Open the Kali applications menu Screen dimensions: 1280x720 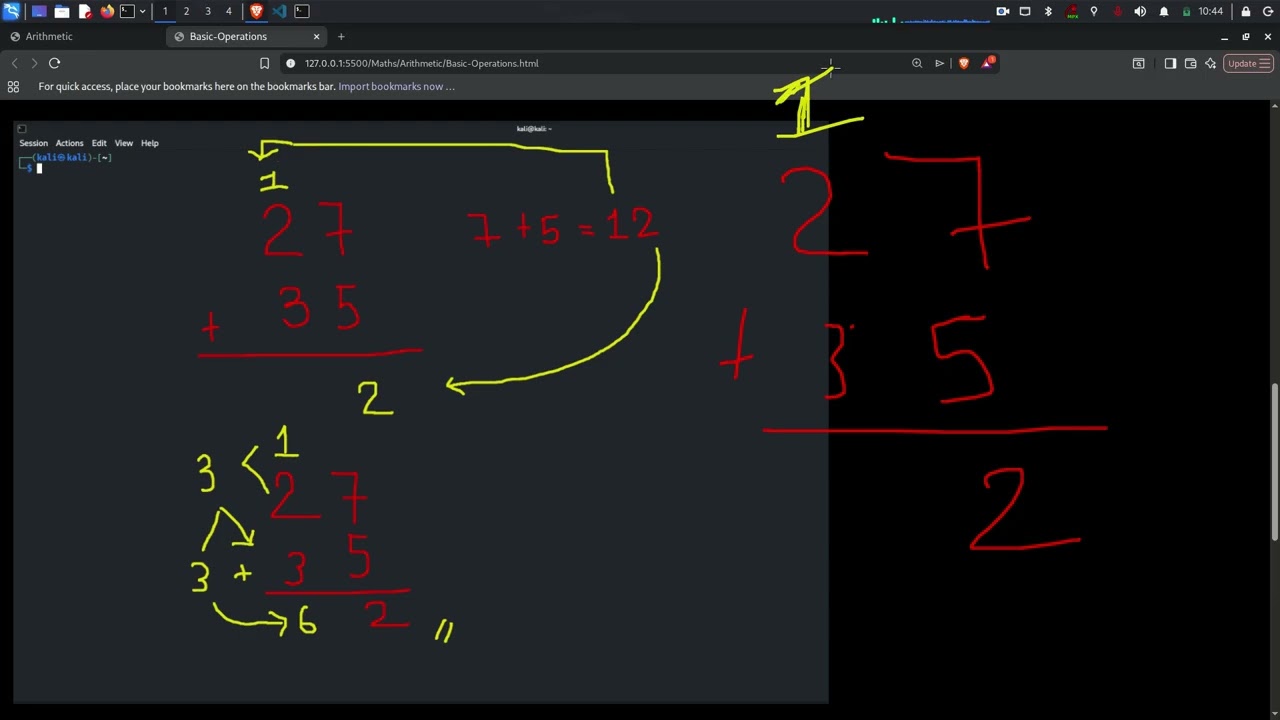coord(11,11)
